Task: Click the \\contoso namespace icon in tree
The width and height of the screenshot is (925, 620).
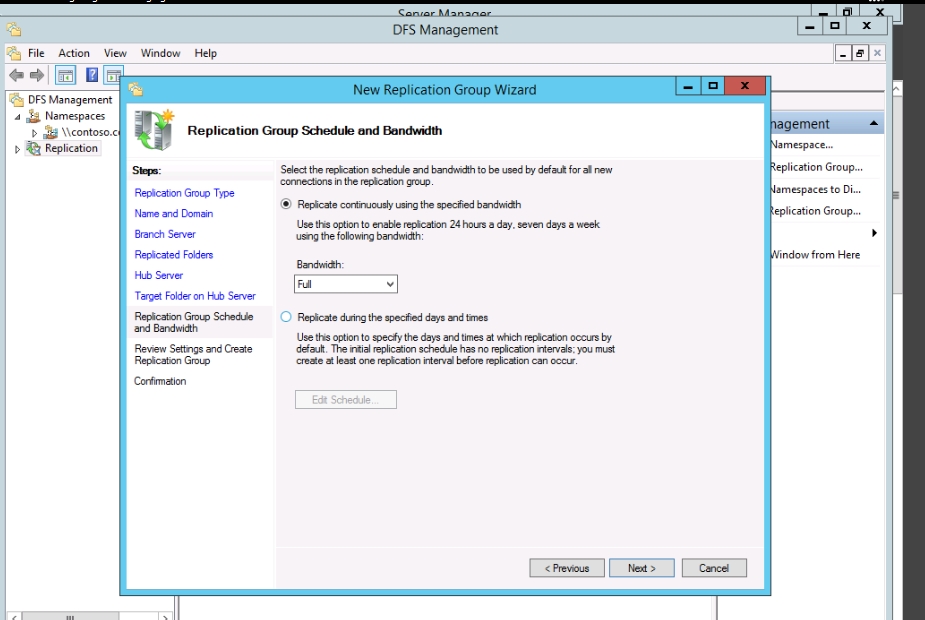Action: (x=51, y=132)
